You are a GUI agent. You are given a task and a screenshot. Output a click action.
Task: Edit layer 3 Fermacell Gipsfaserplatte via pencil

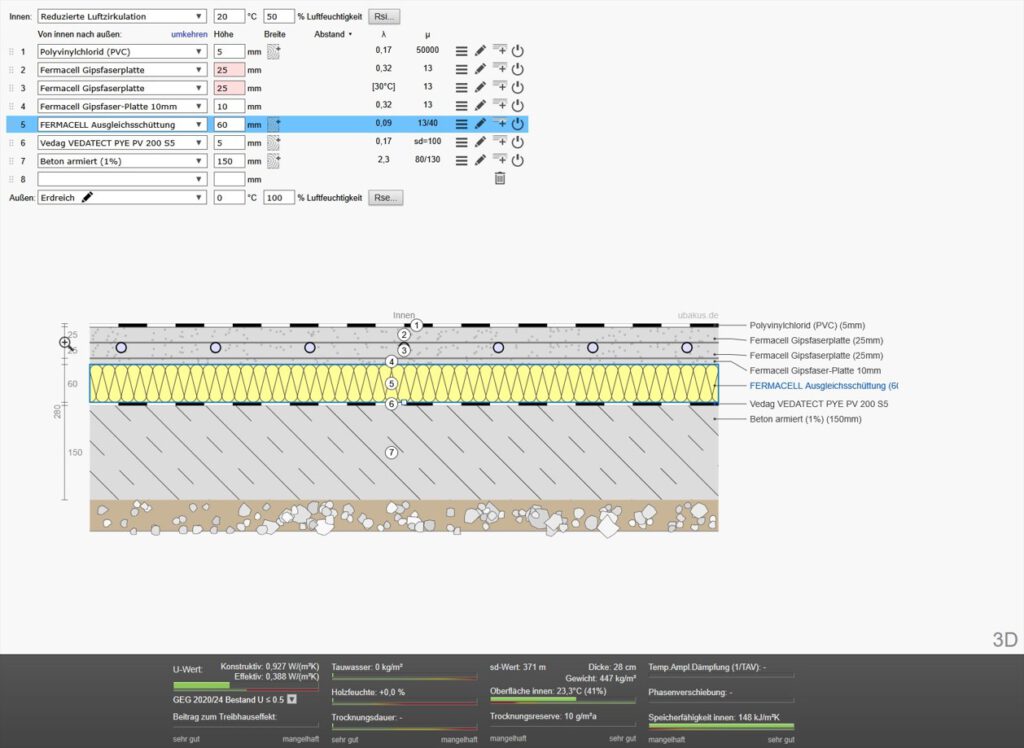(480, 88)
